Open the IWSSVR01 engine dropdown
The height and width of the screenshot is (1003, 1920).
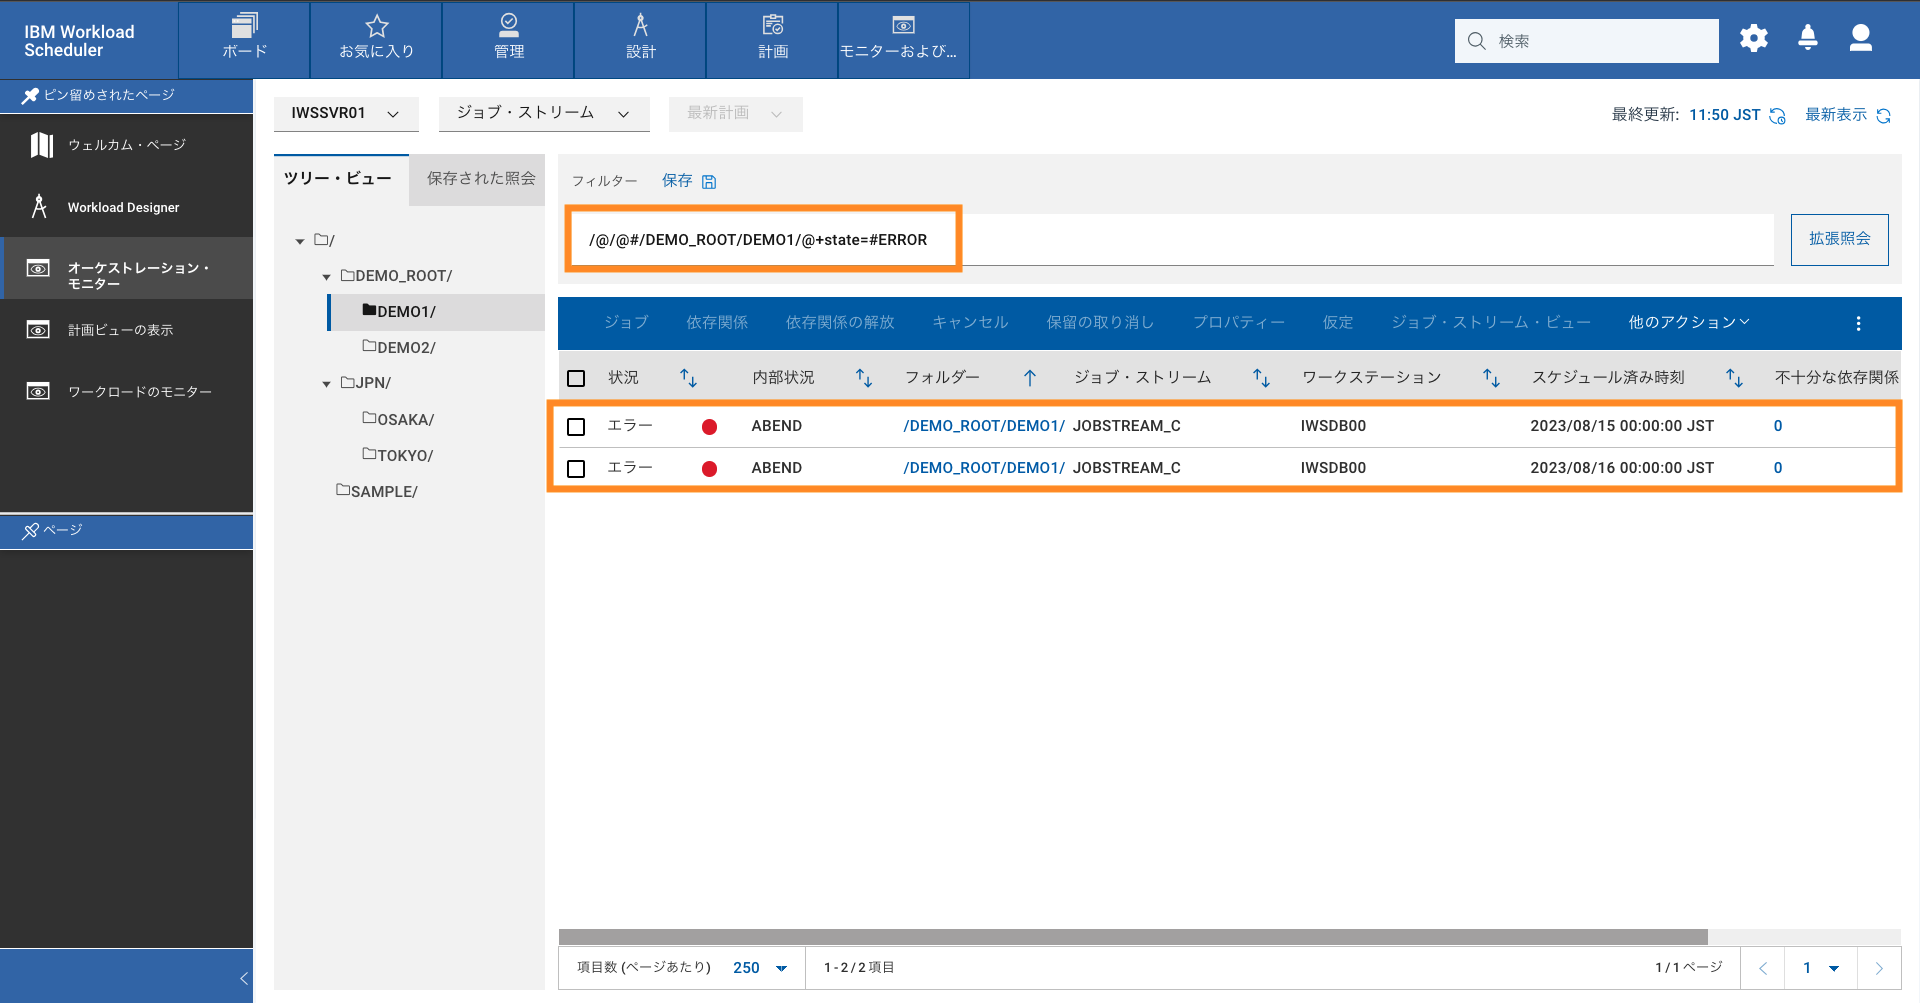coord(346,114)
